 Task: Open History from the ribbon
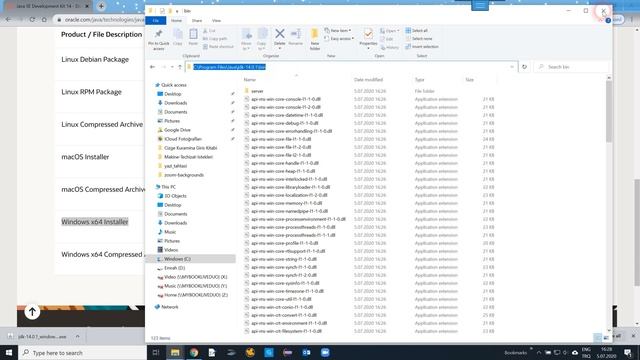(x=389, y=47)
